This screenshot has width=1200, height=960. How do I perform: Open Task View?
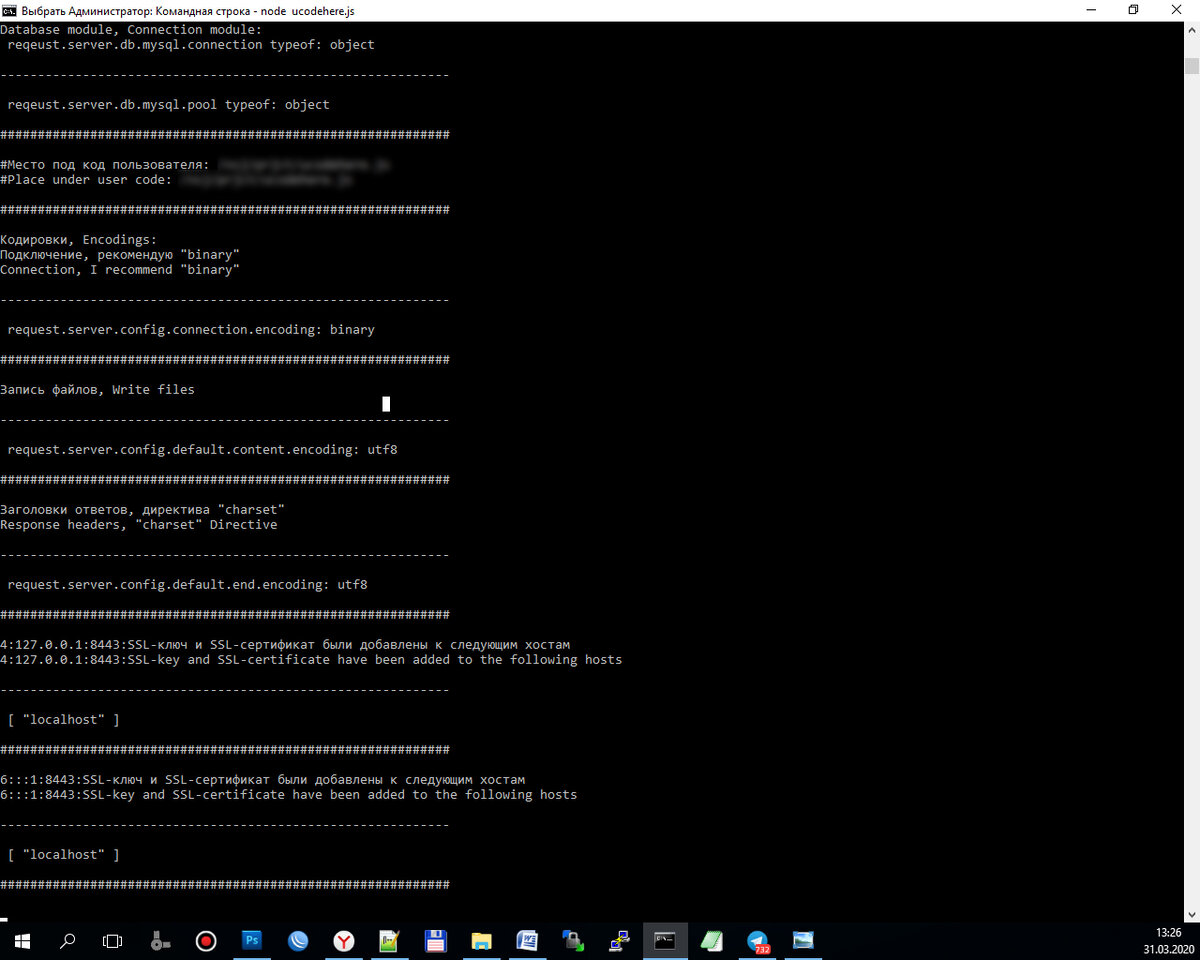coord(112,941)
